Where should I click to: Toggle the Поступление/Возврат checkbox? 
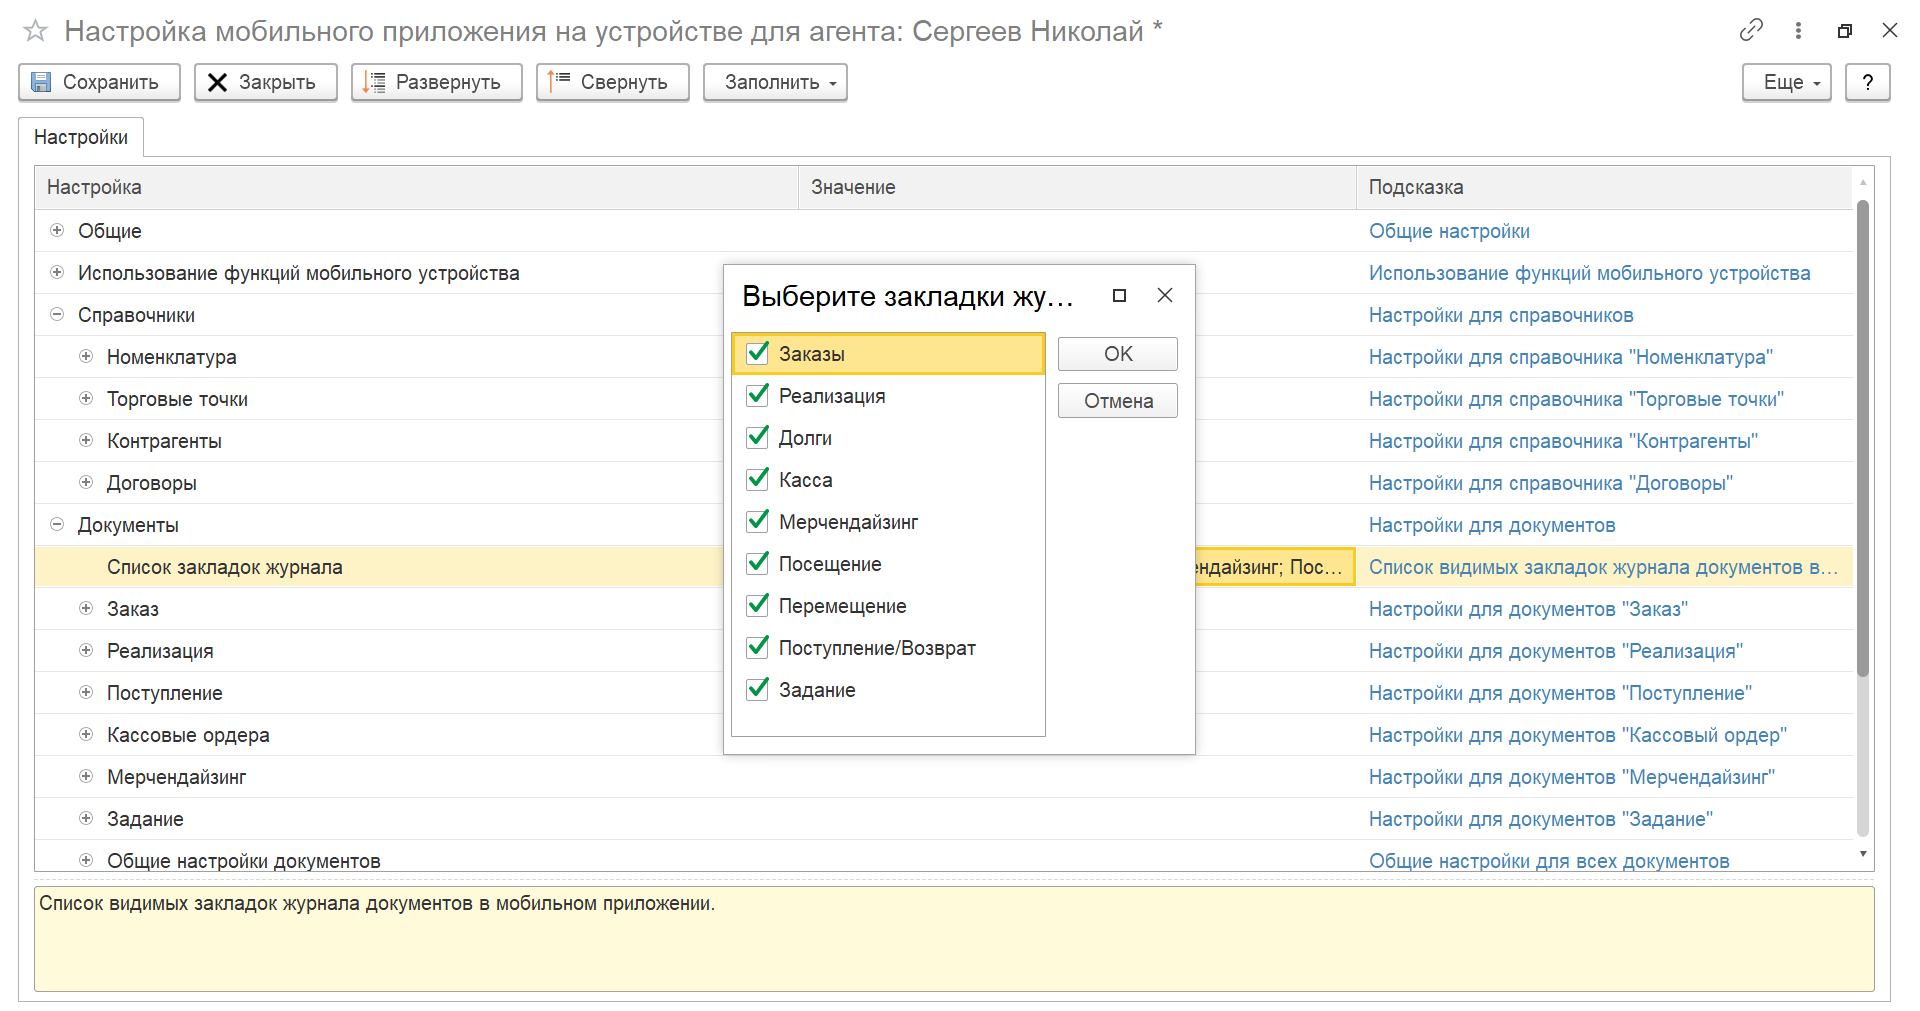click(x=758, y=647)
